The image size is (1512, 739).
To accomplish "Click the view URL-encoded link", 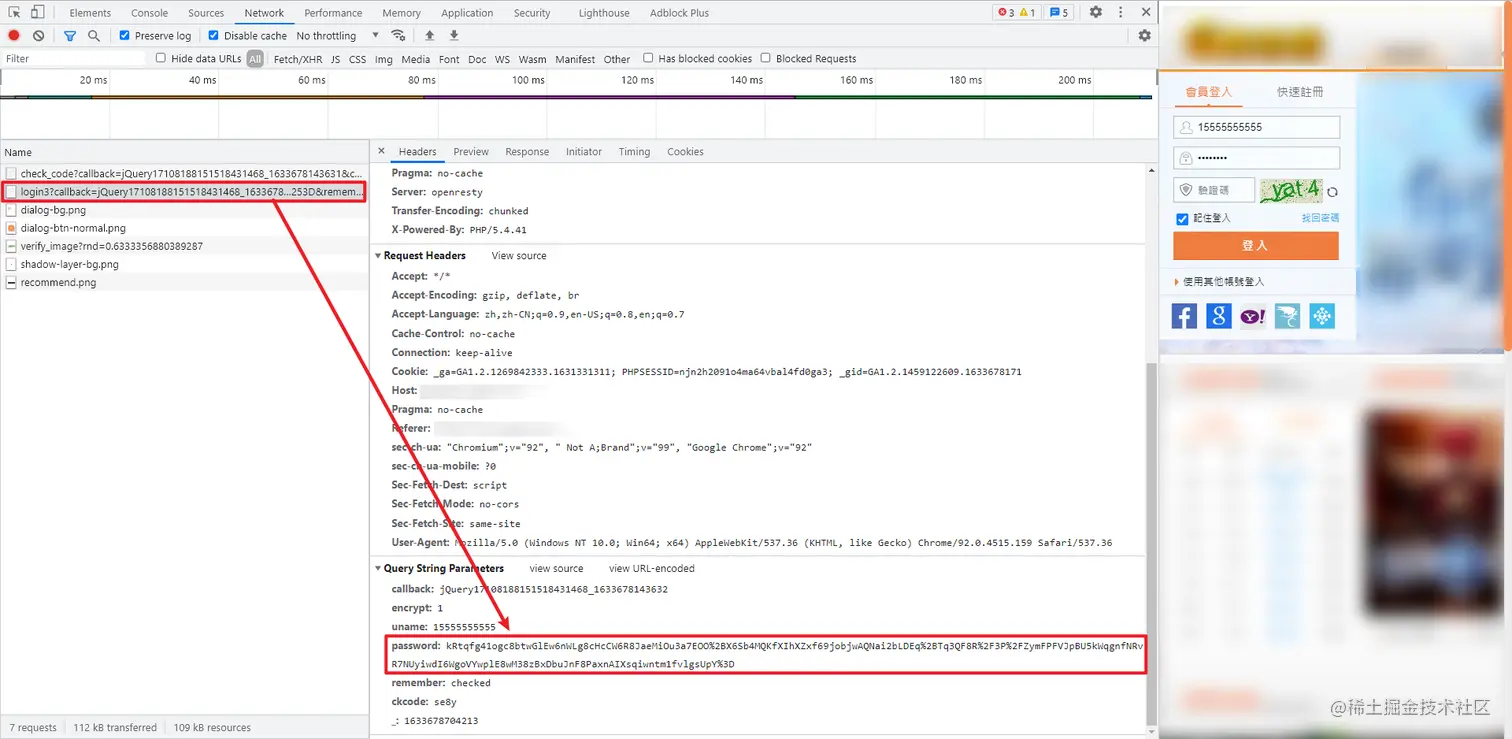I will pyautogui.click(x=651, y=568).
